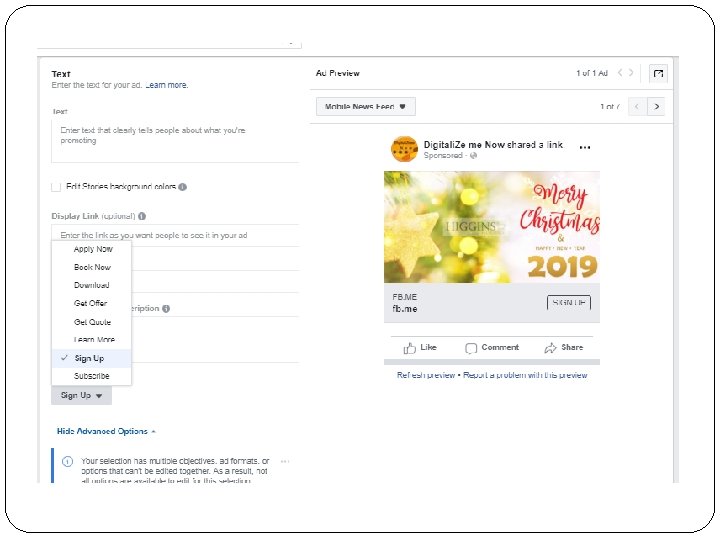720x540 pixels.
Task: Select Get Offer menu option
Action: click(x=90, y=303)
